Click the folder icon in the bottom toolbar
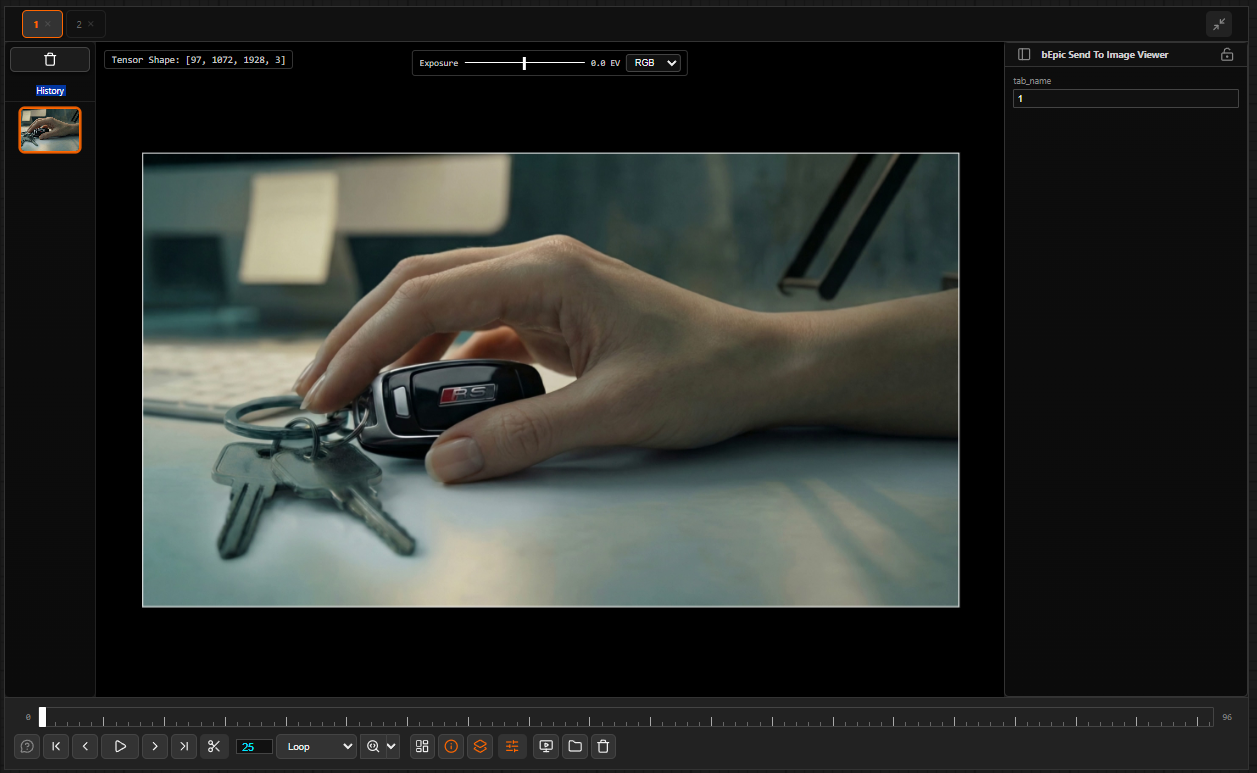 coord(574,746)
